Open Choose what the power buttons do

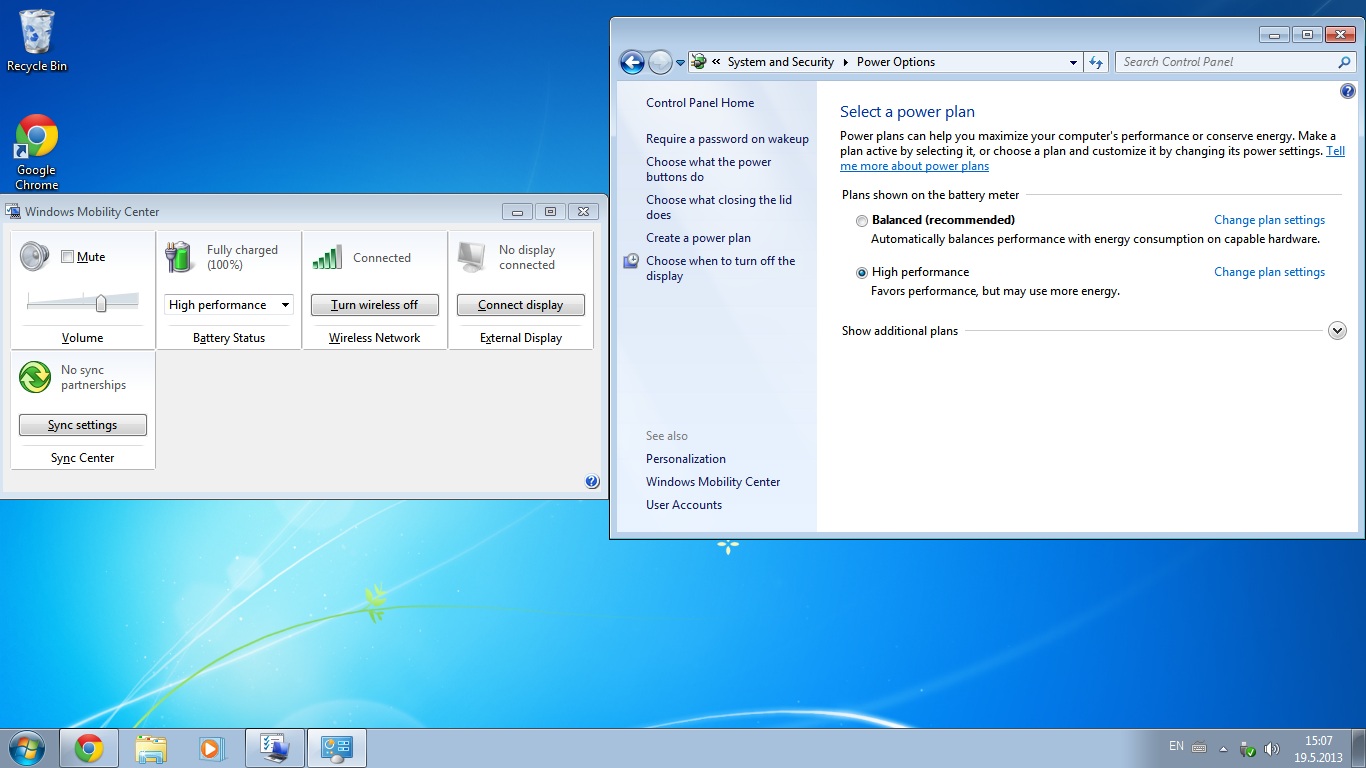(709, 169)
